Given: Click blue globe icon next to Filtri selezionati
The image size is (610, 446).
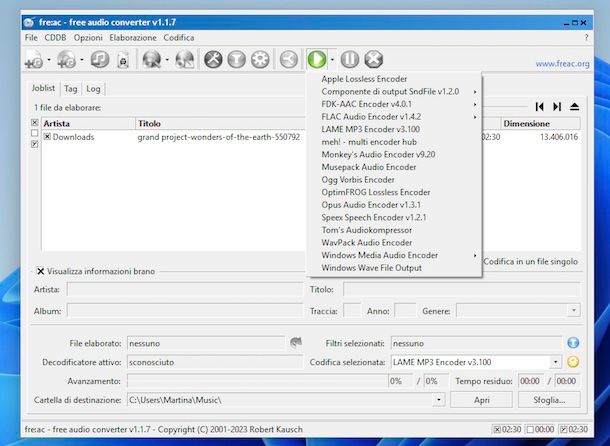Looking at the screenshot, I should [x=573, y=343].
